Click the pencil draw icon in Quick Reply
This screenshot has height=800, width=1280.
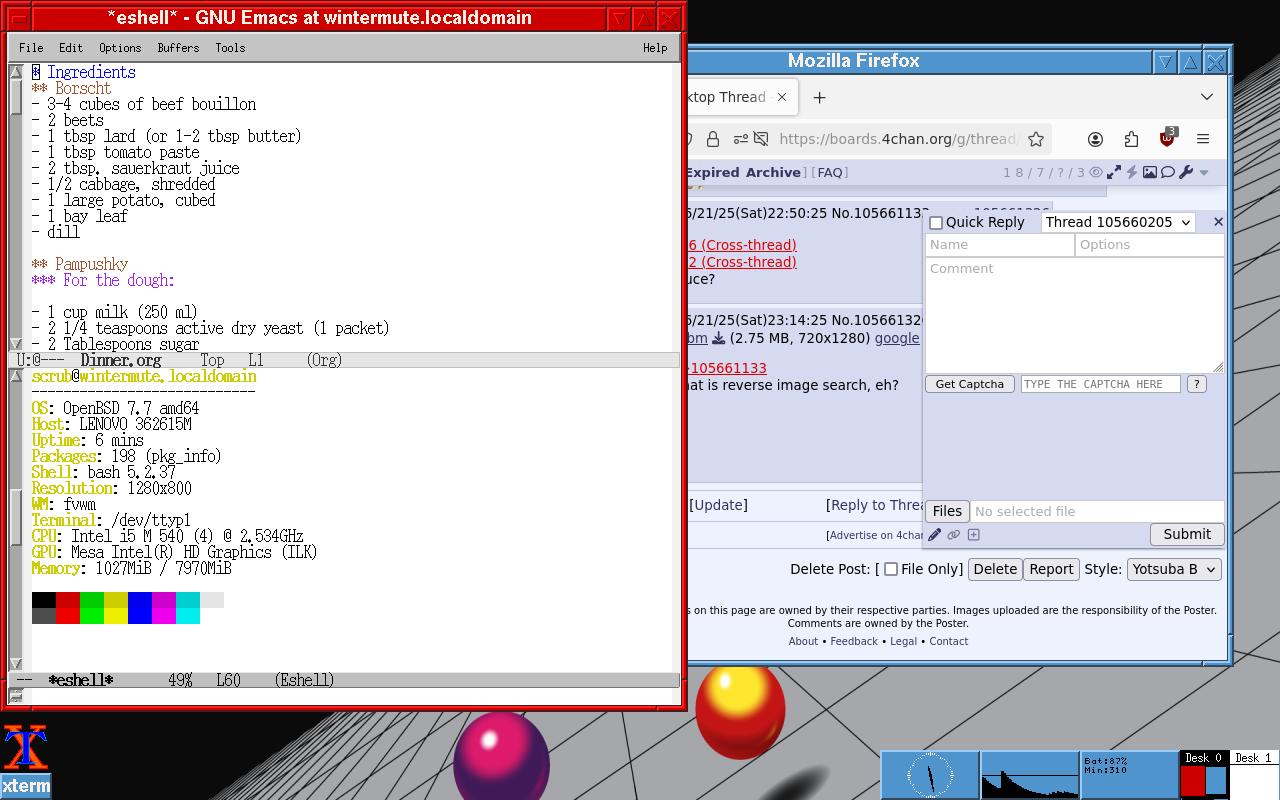[x=935, y=535]
